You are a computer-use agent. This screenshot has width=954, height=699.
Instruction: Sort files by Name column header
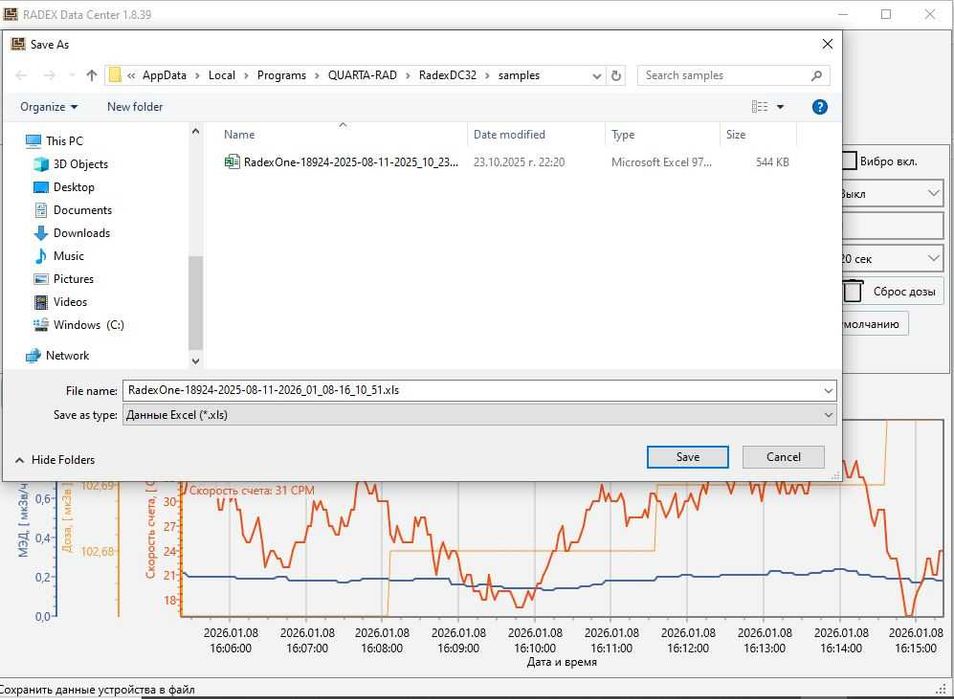tap(343, 134)
